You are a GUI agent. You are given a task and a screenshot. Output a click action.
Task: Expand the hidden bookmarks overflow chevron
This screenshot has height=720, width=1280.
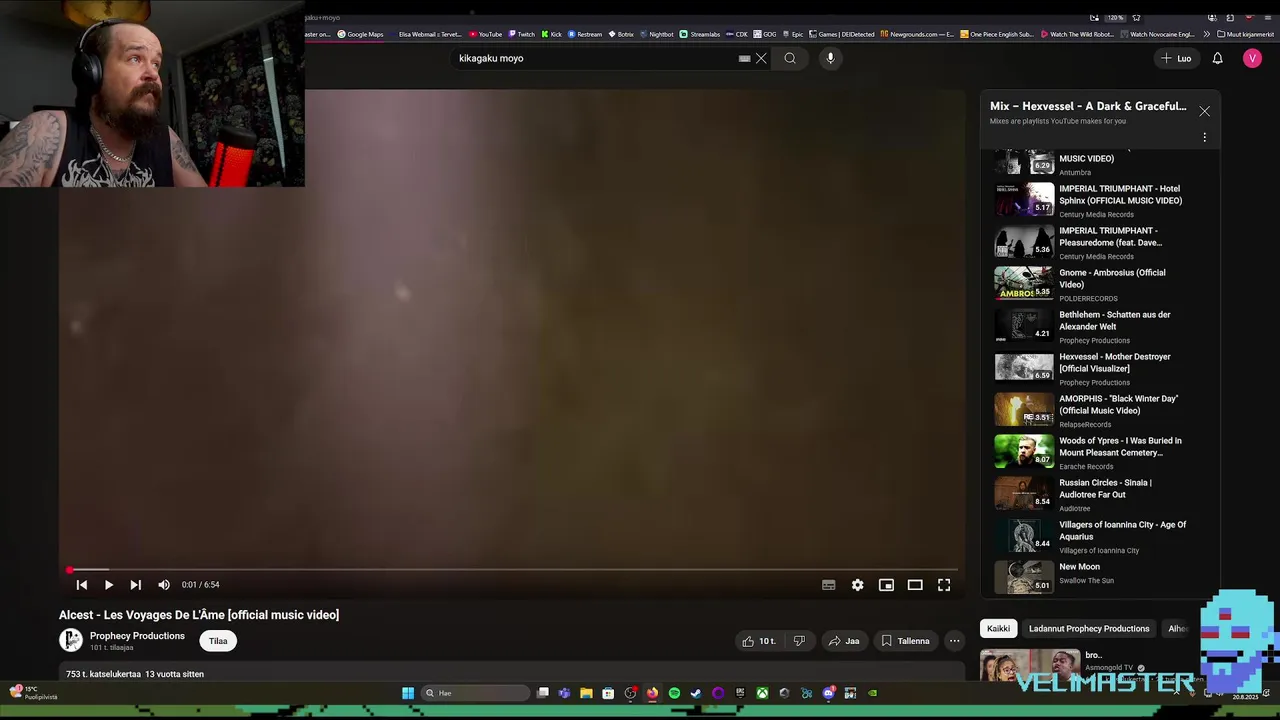(x=1205, y=34)
